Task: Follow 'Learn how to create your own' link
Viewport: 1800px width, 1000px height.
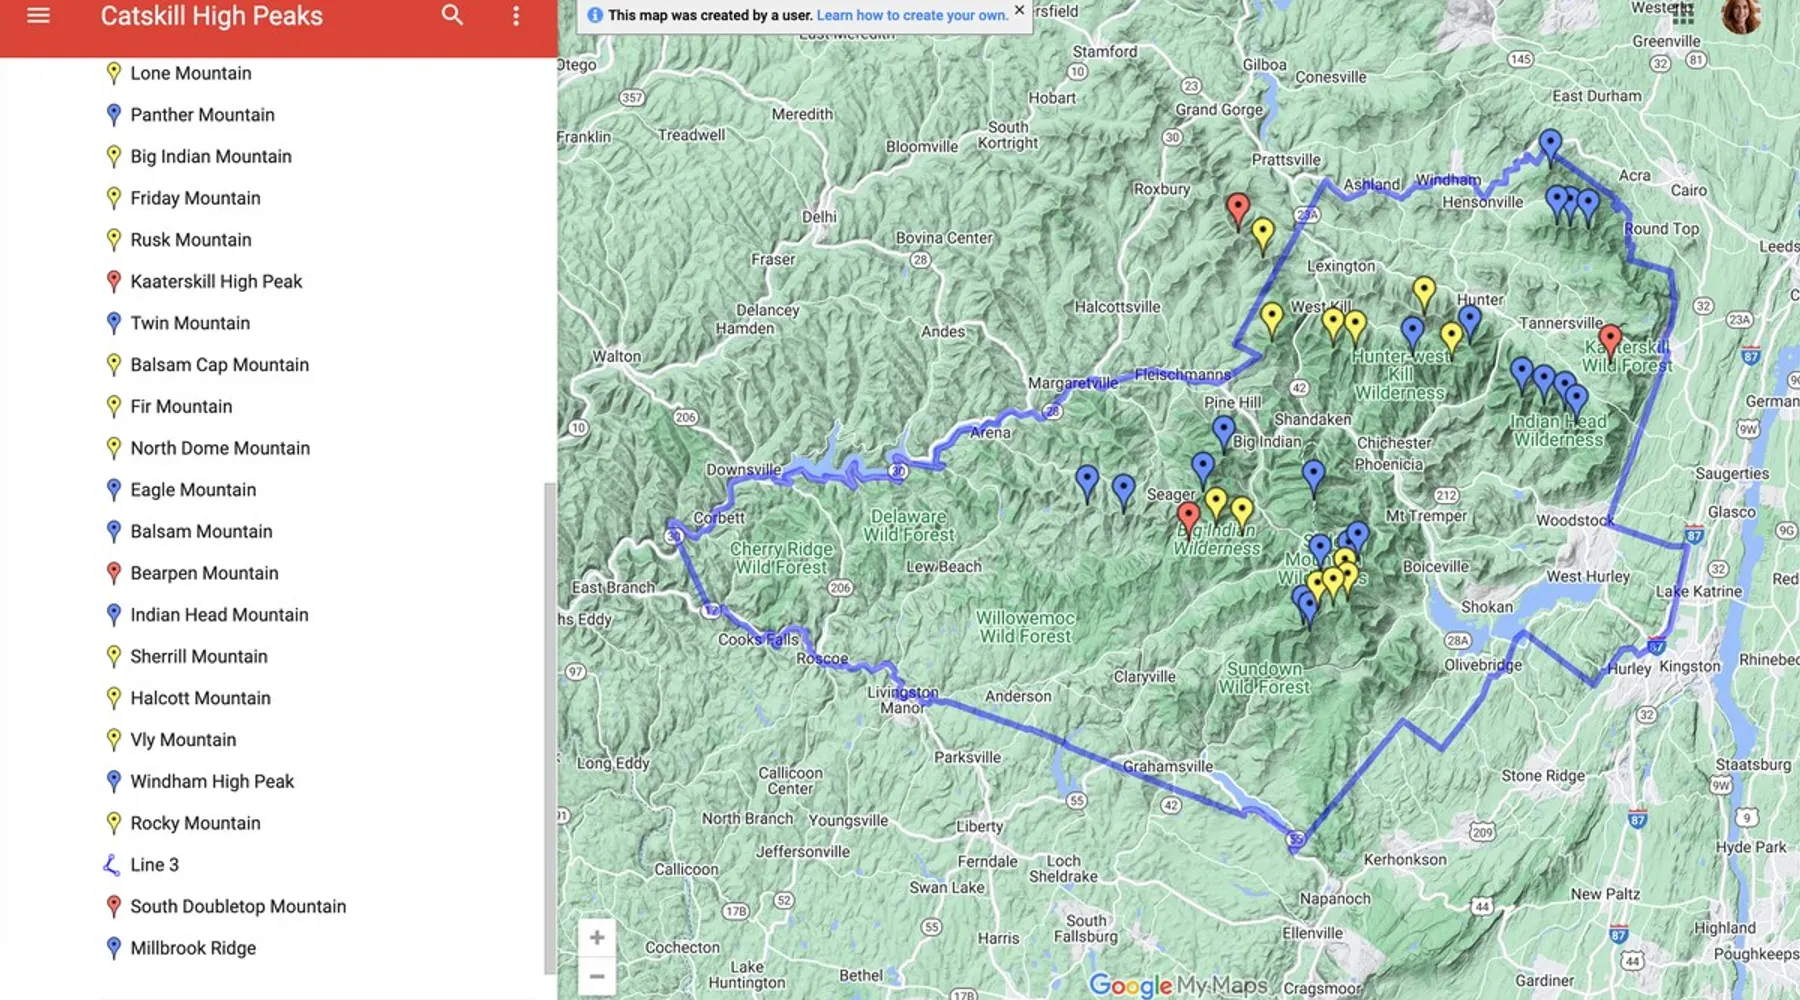Action: click(x=911, y=15)
